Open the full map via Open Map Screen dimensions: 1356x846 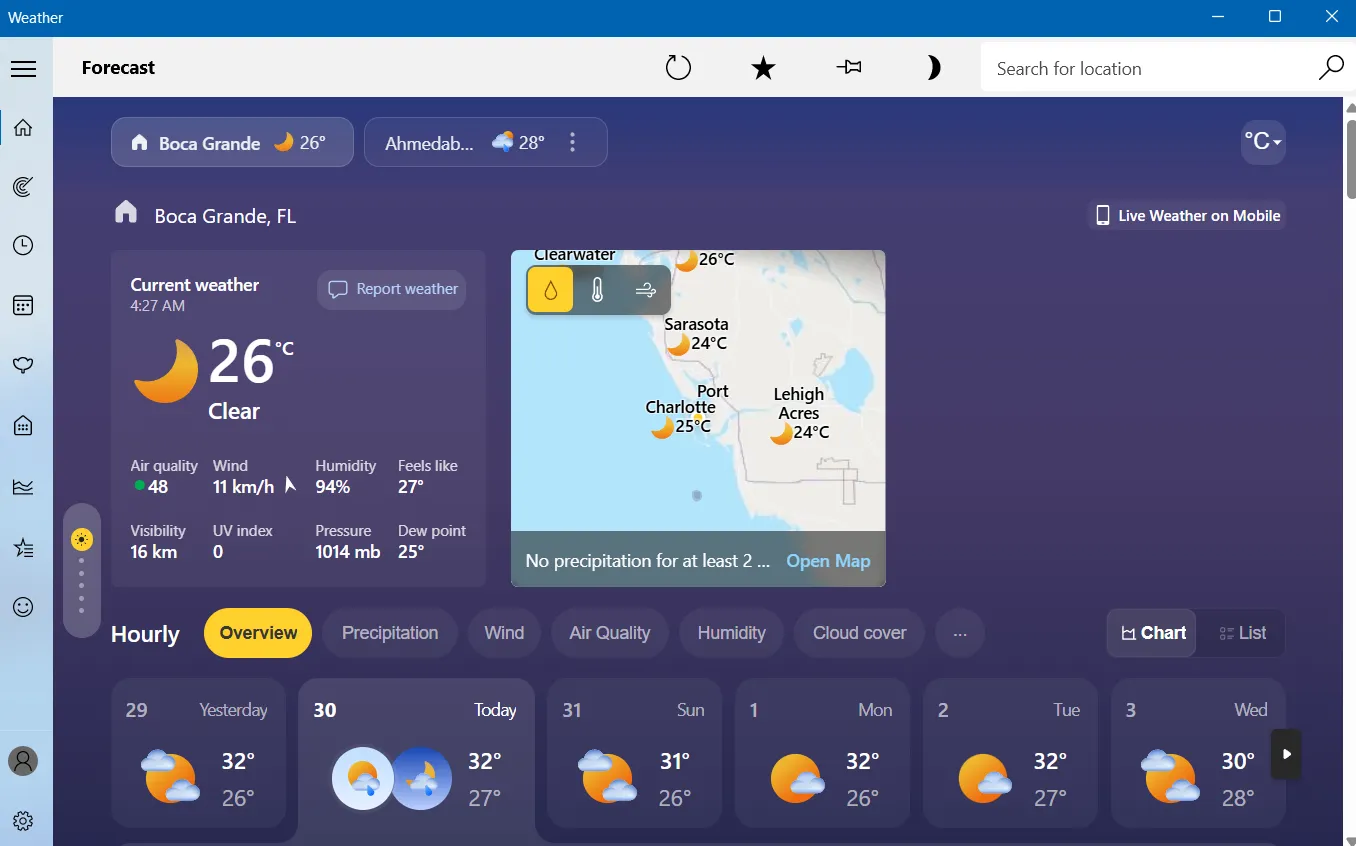[828, 561]
